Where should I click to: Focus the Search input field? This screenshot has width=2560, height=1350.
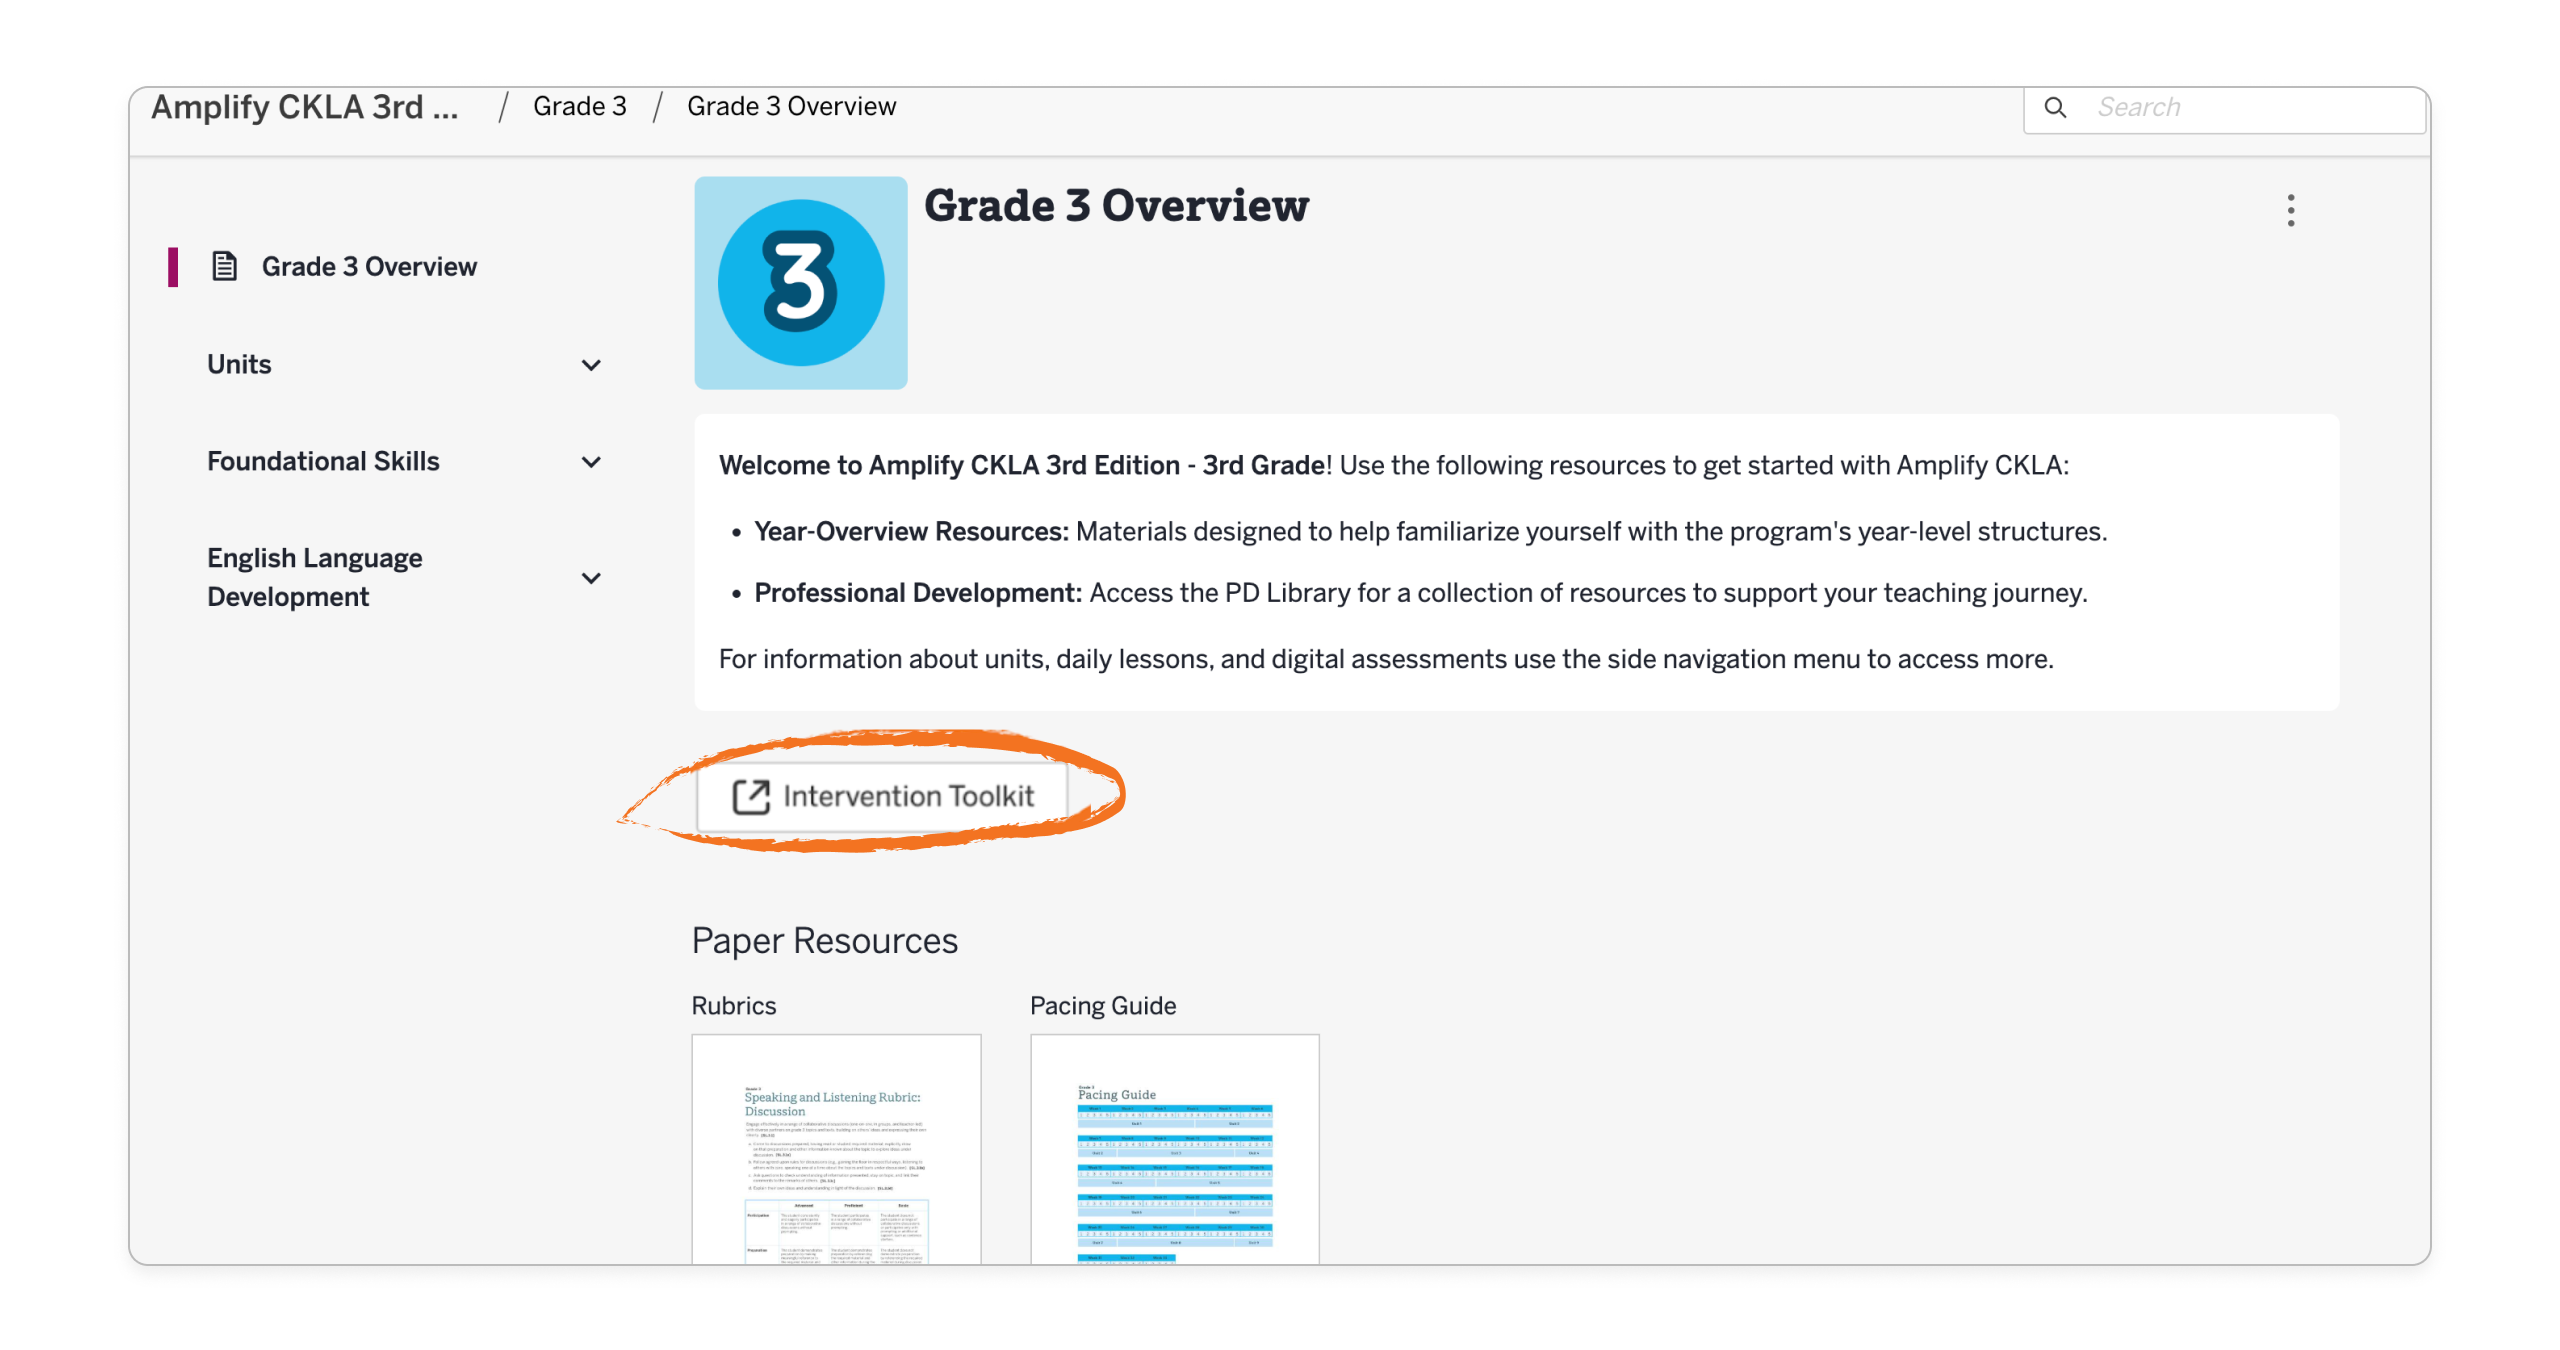(2250, 107)
